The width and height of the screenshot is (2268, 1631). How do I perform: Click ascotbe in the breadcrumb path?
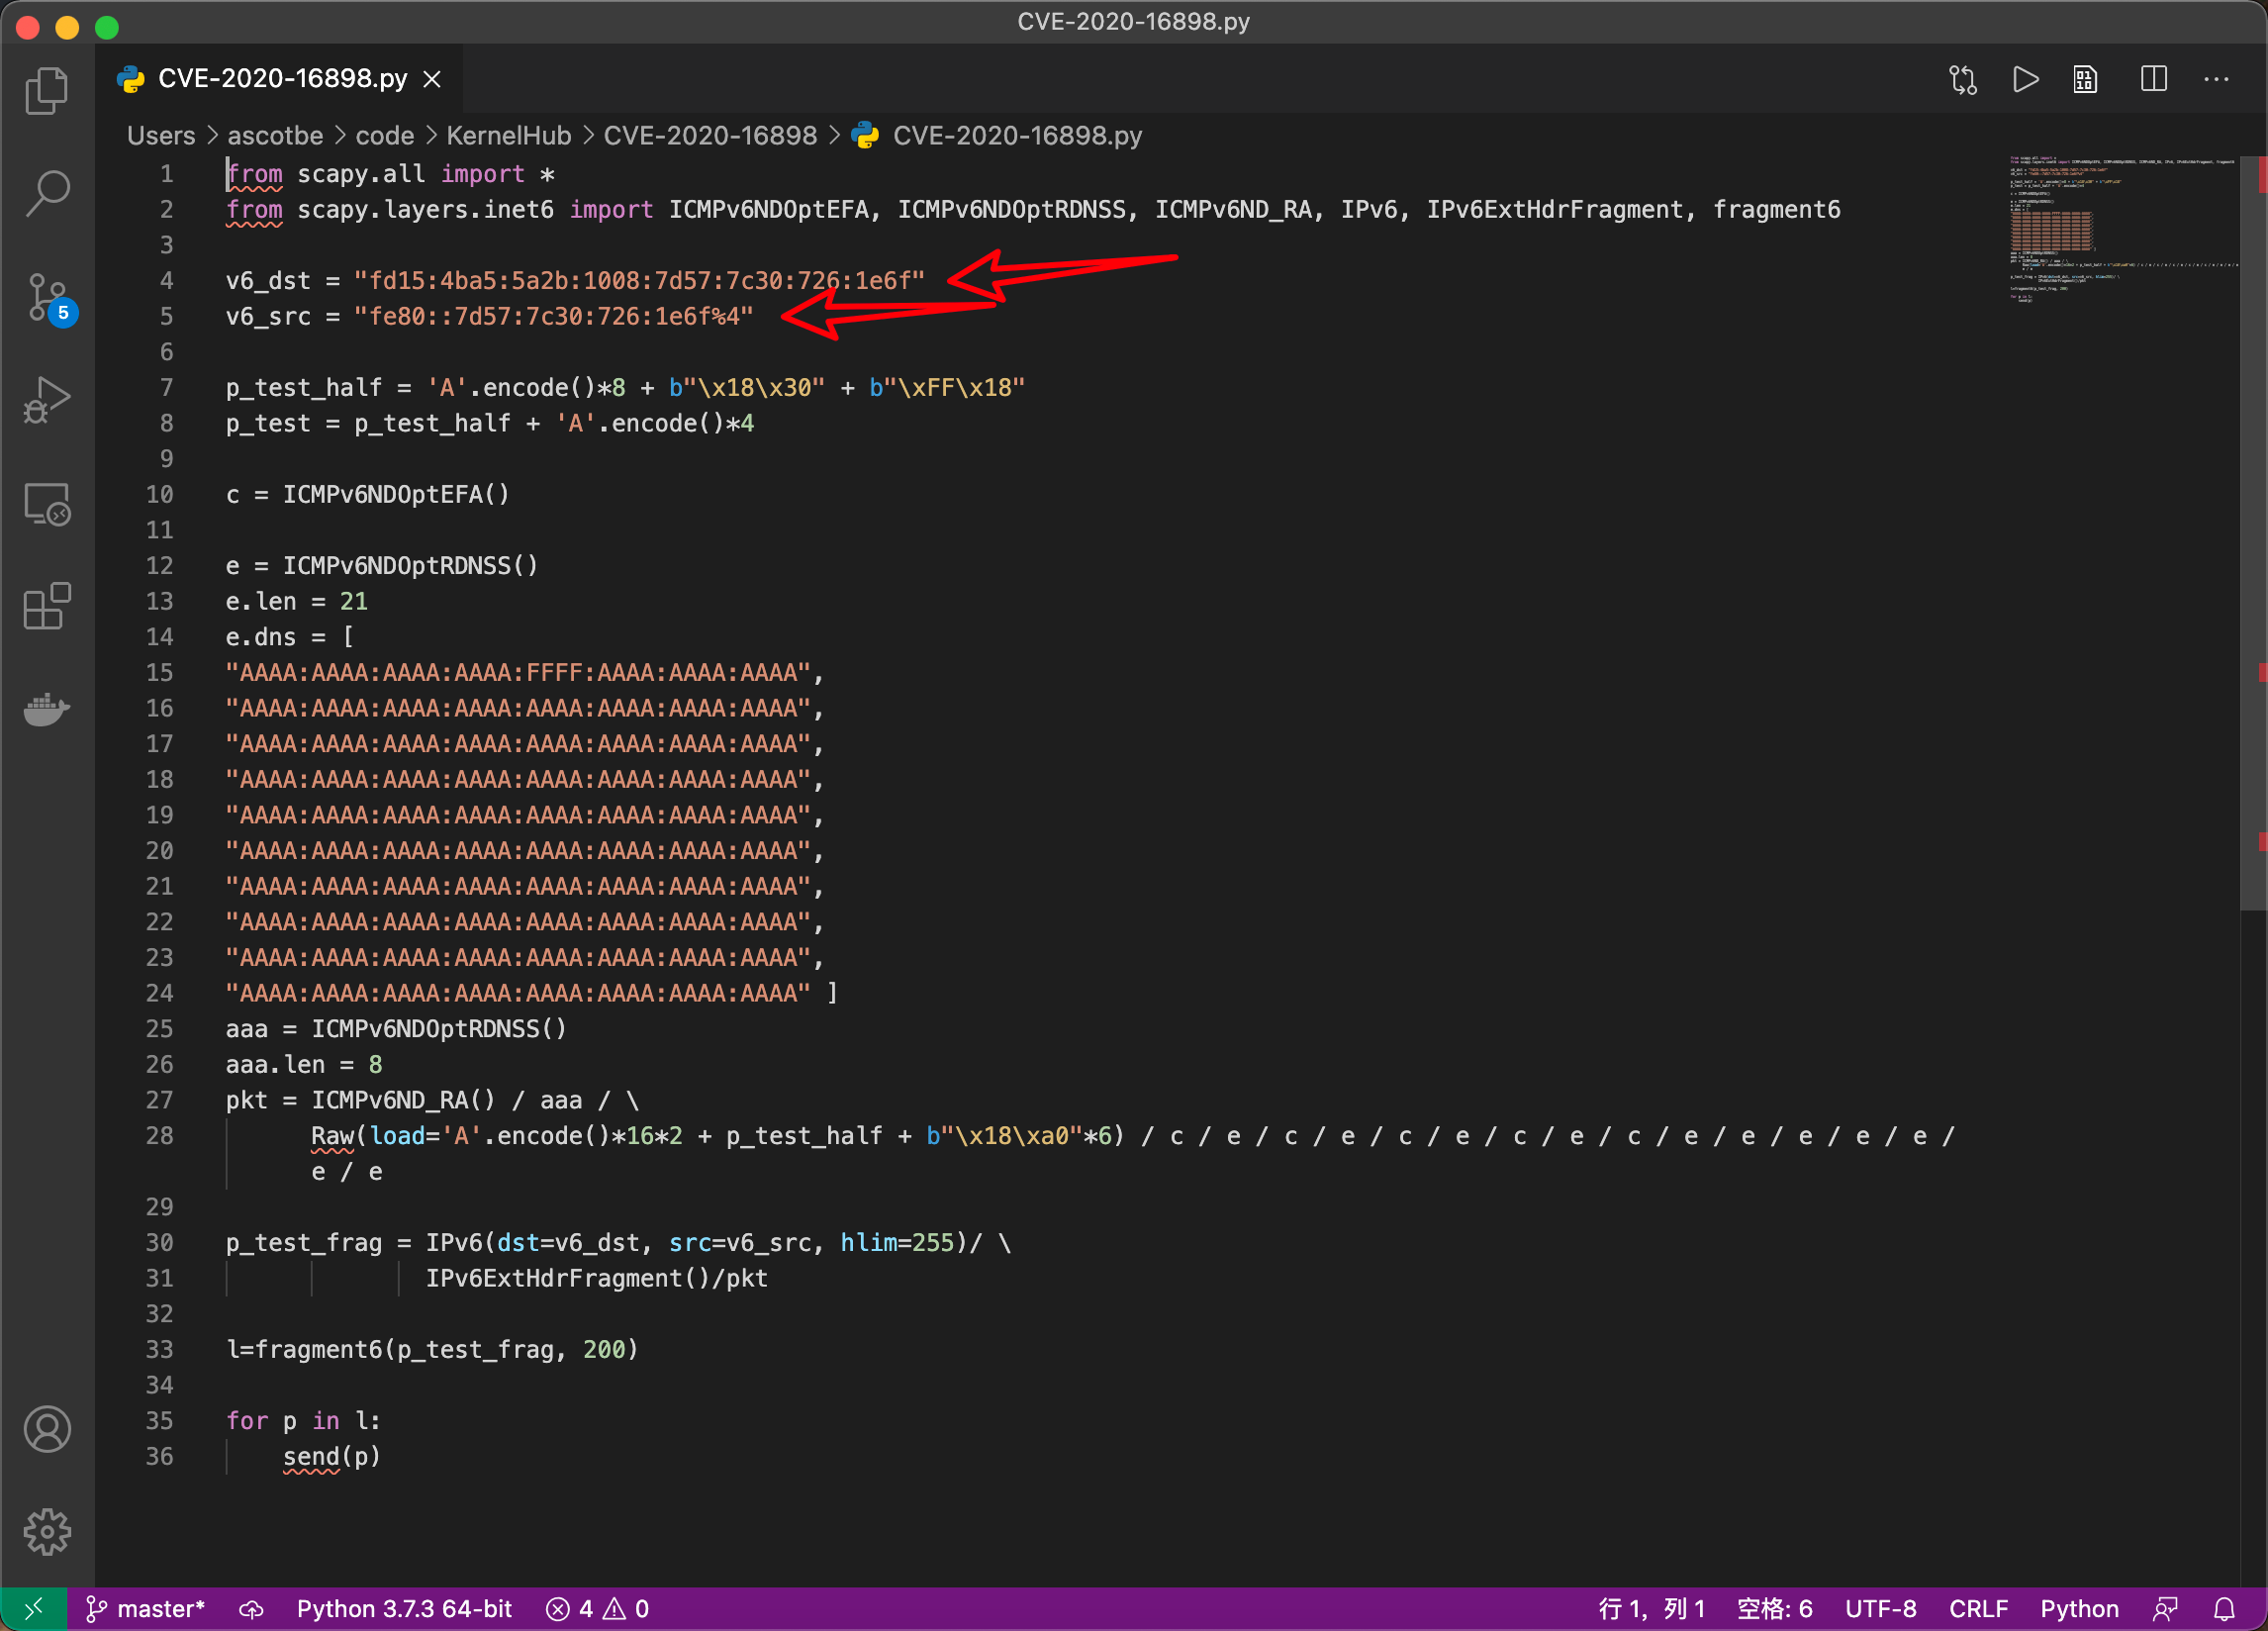[x=275, y=136]
